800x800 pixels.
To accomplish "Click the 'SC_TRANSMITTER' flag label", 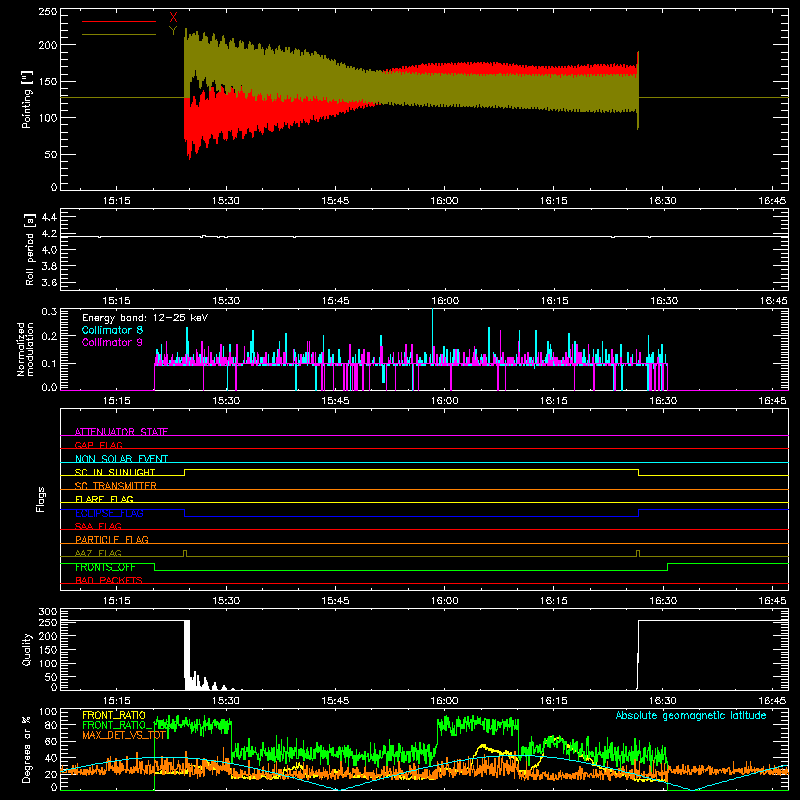I will [115, 485].
